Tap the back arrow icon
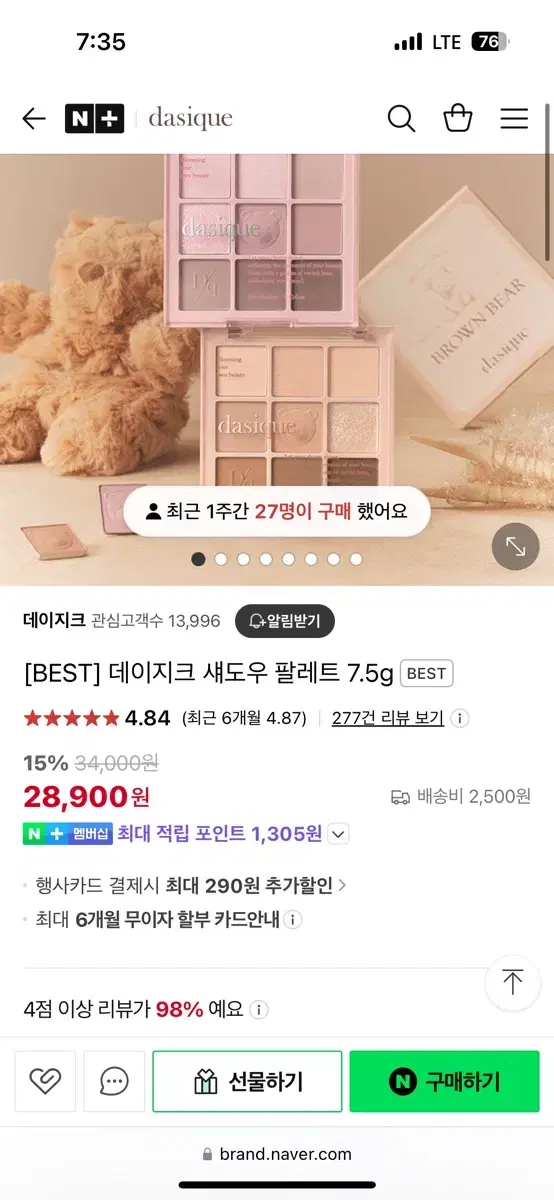The height and width of the screenshot is (1200, 554). (34, 119)
